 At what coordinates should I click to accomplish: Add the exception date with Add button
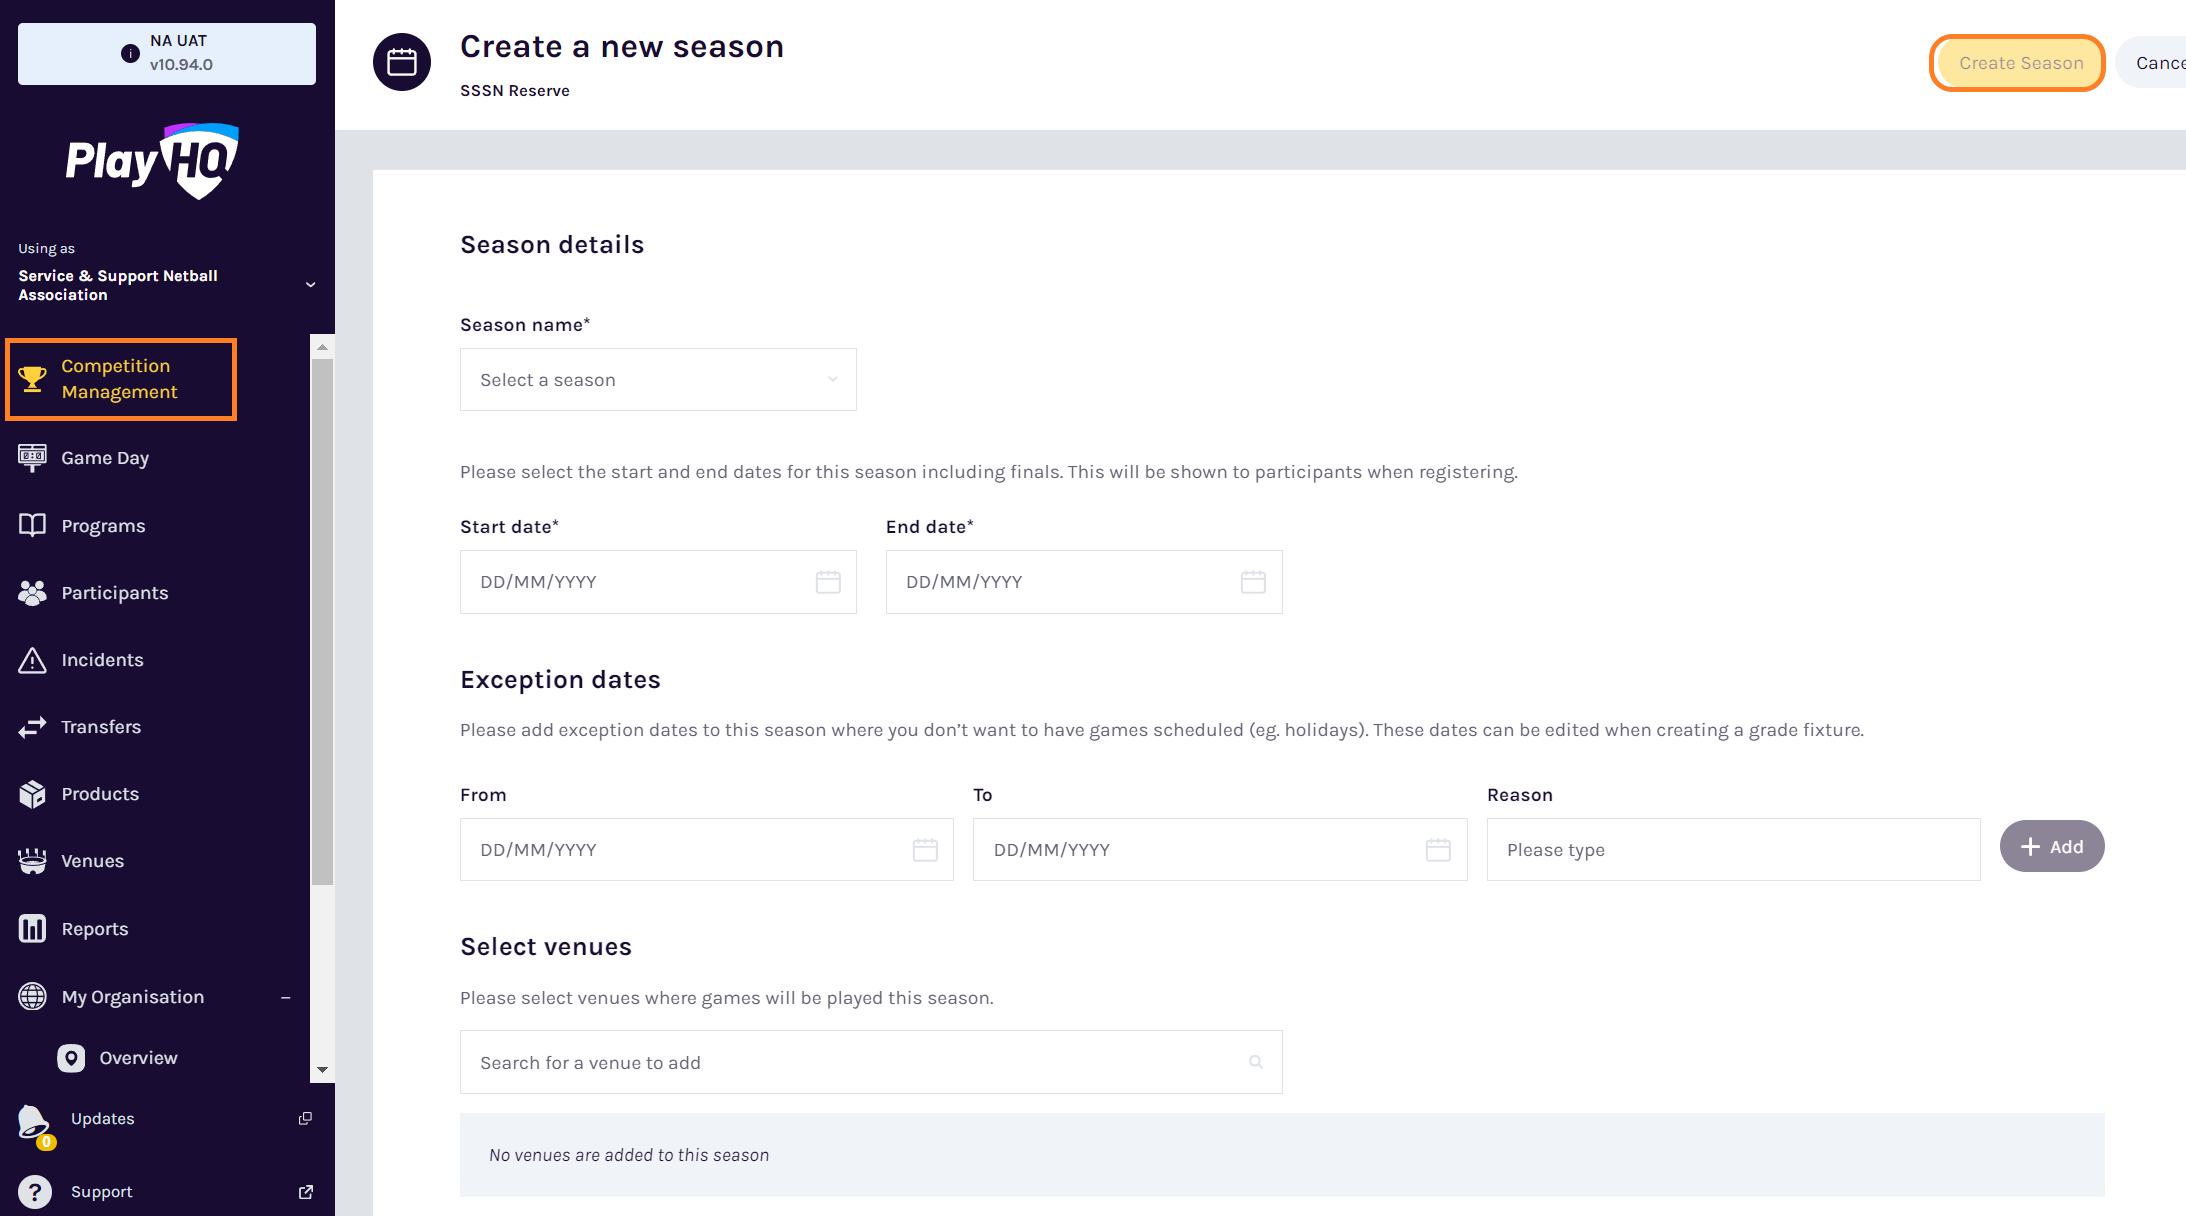2052,847
